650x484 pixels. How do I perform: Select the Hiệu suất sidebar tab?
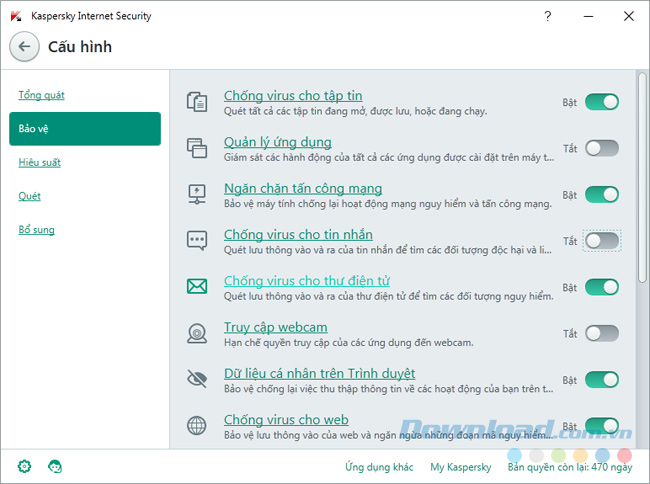pyautogui.click(x=38, y=162)
